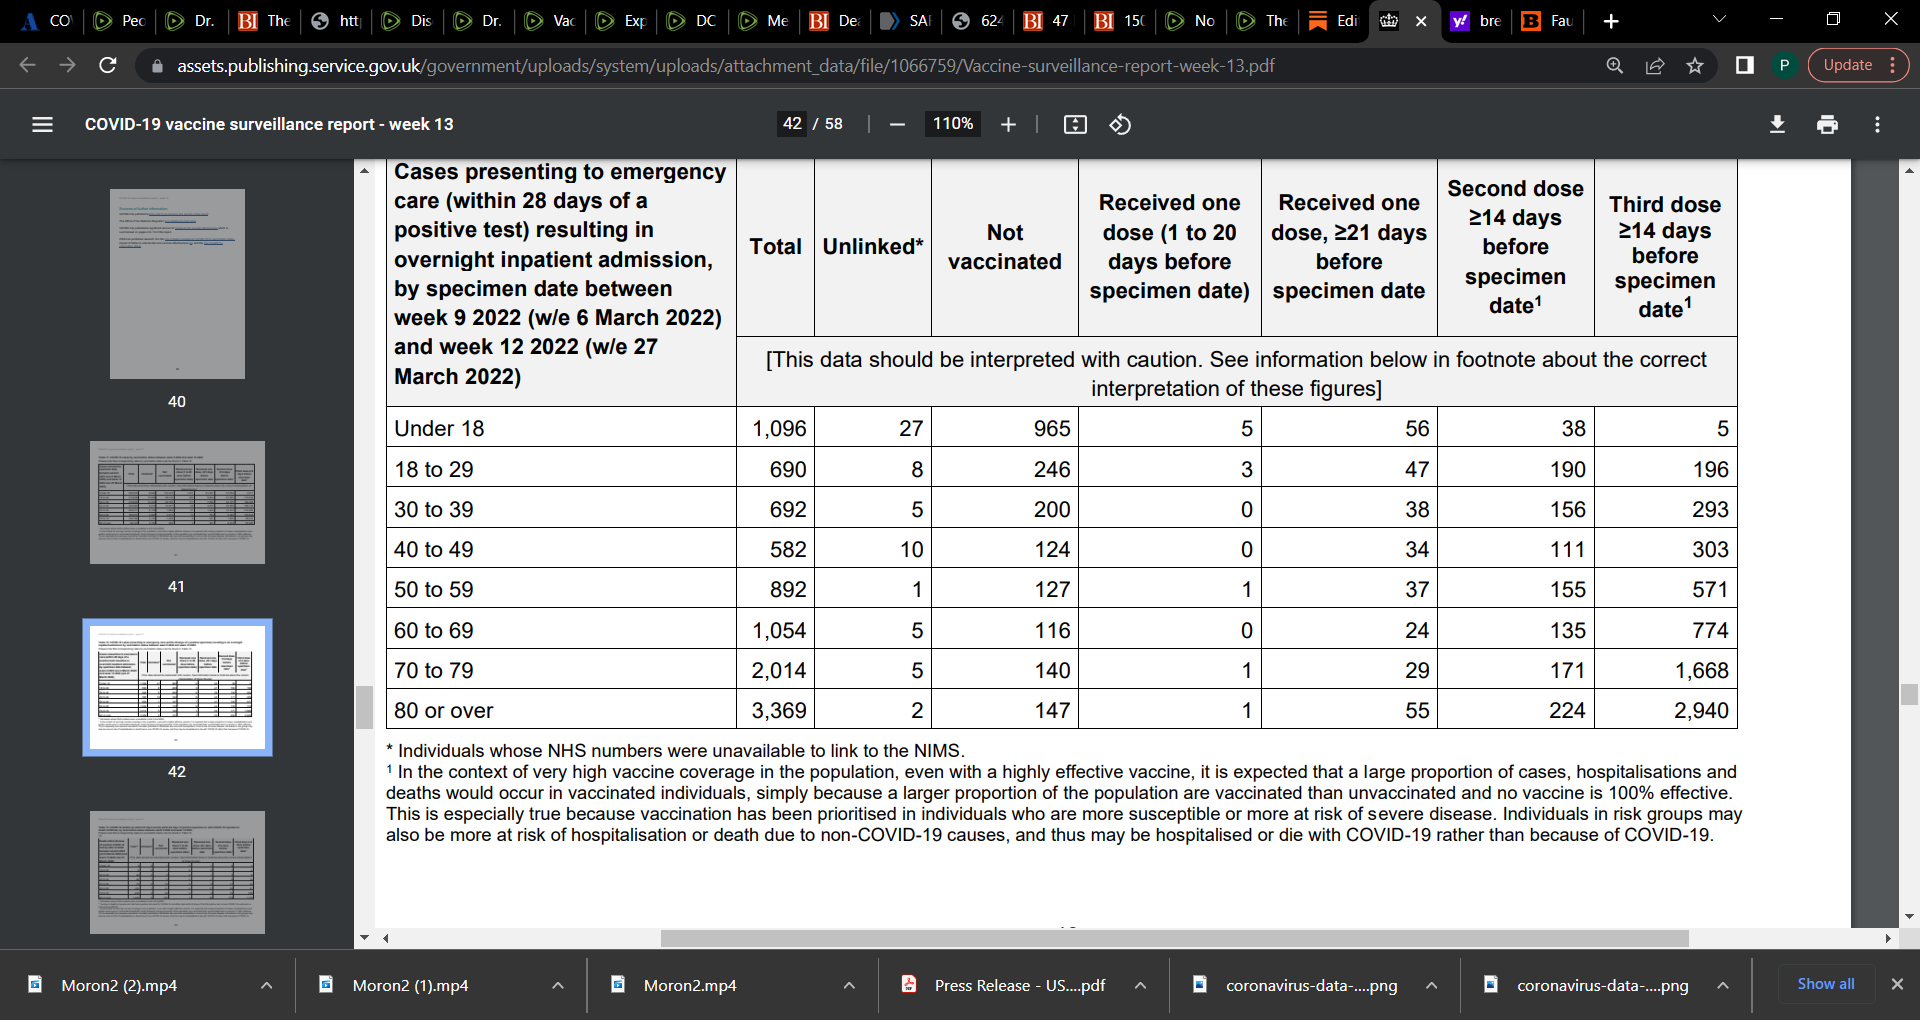Open the Moron2 (2).mp4 download
The width and height of the screenshot is (1920, 1020).
tap(119, 985)
